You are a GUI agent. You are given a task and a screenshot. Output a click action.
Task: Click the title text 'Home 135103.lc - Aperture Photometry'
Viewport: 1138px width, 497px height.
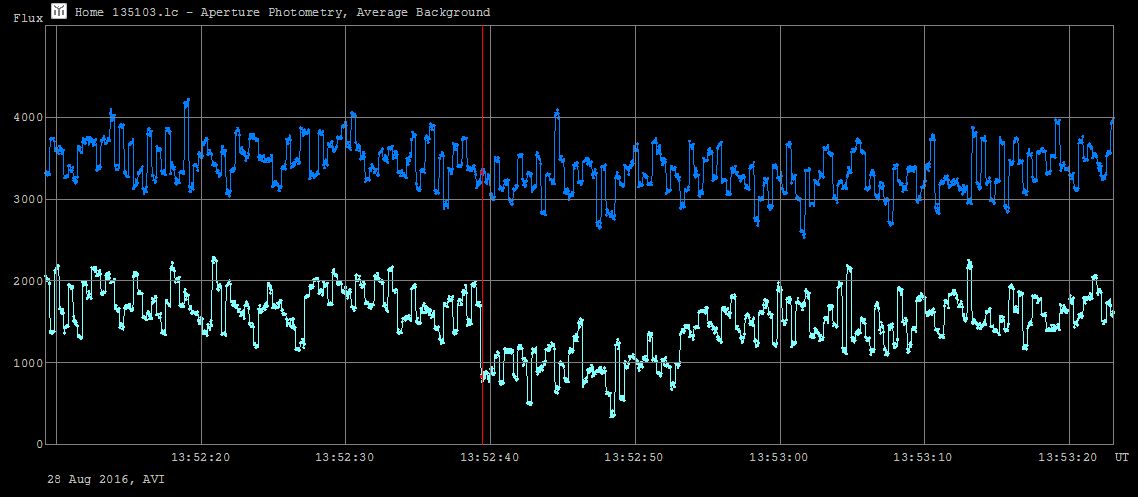pos(202,12)
